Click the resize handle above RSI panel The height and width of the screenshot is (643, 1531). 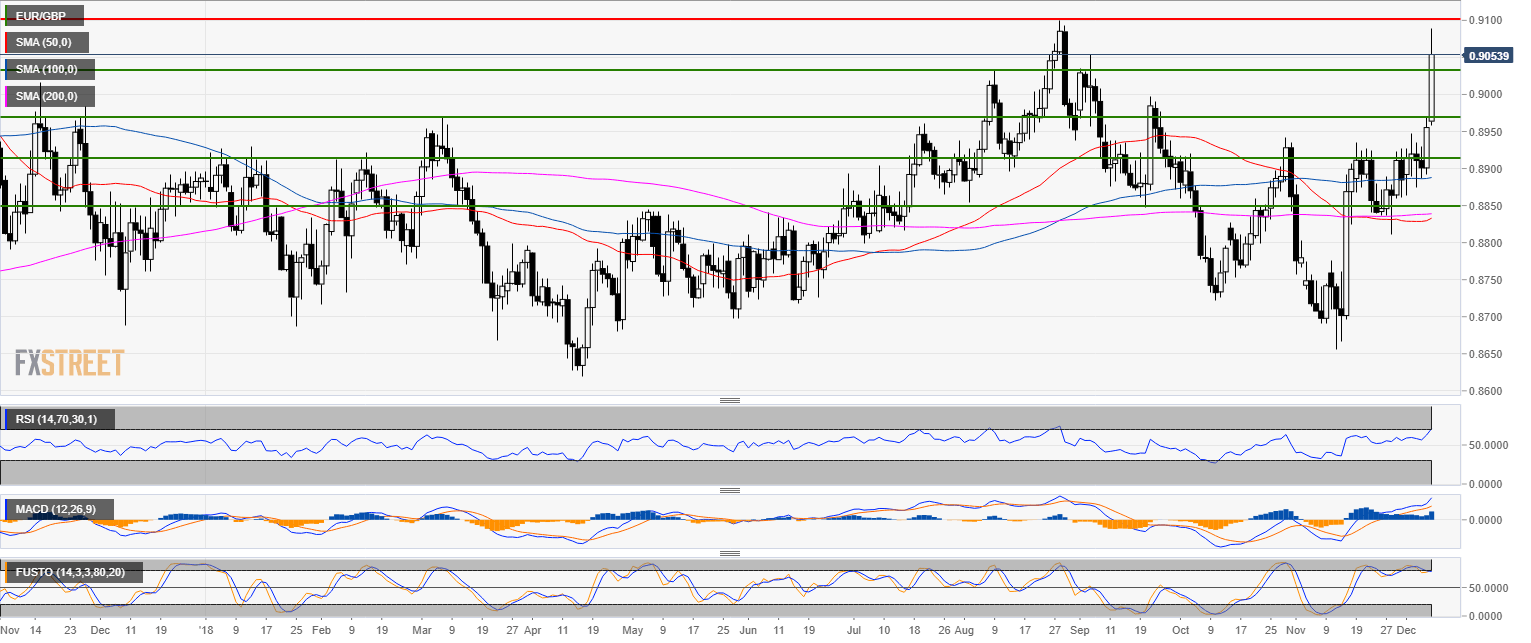coord(730,400)
